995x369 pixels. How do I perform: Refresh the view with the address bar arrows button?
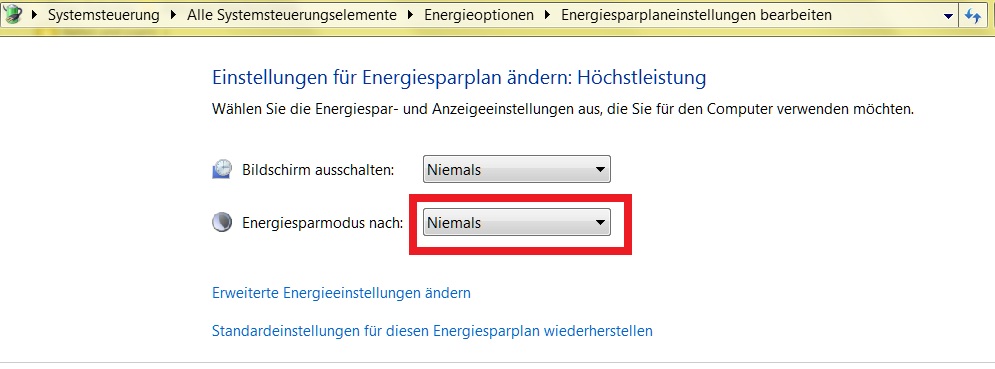pos(973,15)
